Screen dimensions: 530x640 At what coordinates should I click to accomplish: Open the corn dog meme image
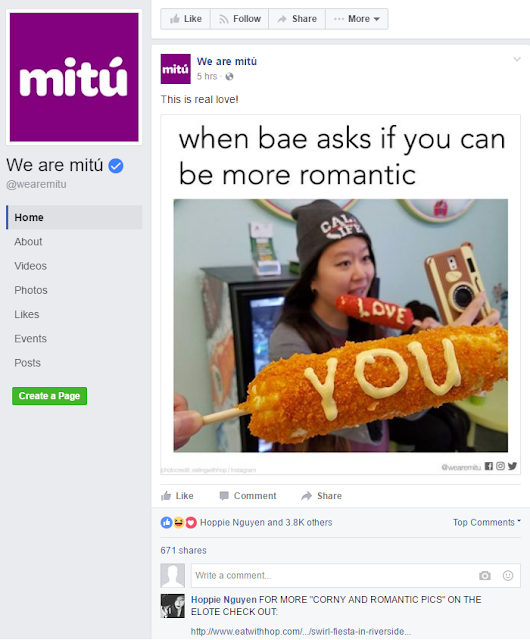pyautogui.click(x=341, y=295)
